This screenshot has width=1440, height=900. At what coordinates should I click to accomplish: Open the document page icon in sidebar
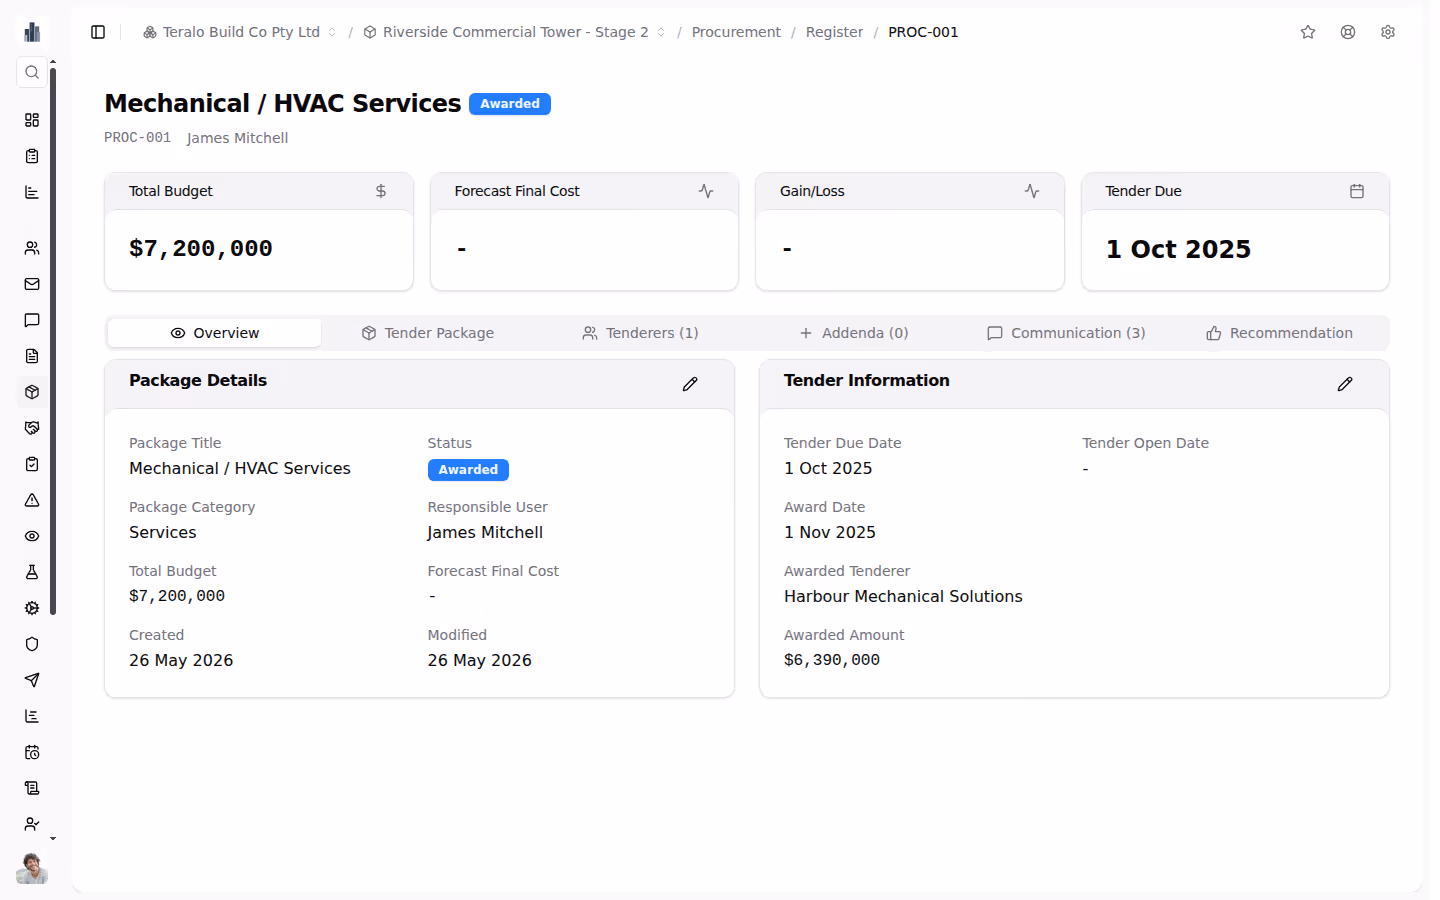(x=32, y=356)
